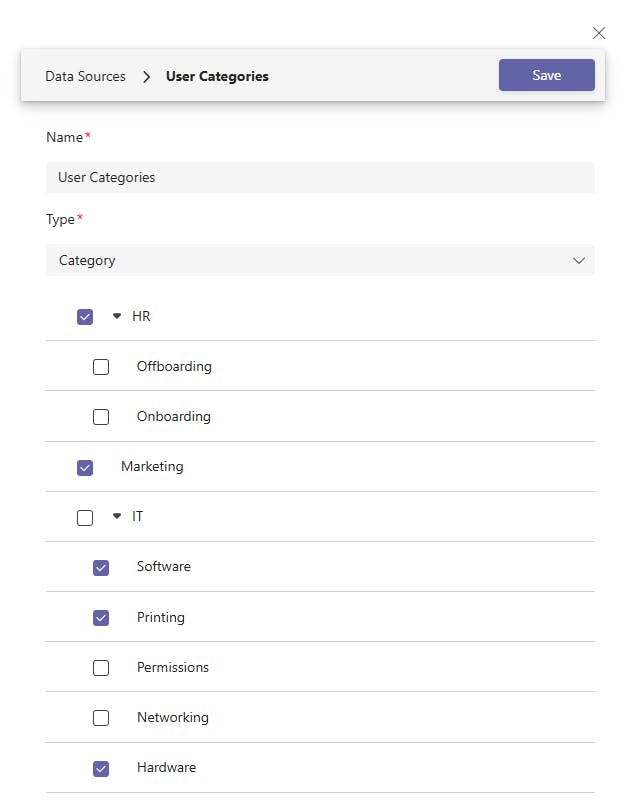Enable the Offboarding checkbox

tap(101, 367)
